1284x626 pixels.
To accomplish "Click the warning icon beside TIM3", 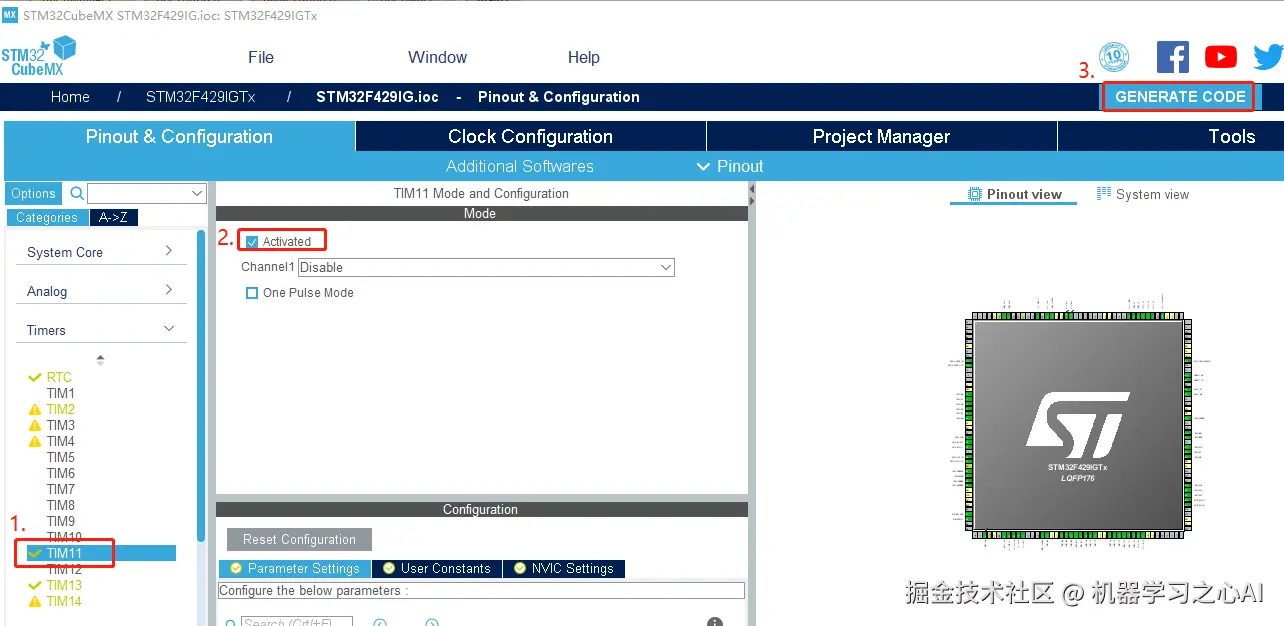I will point(35,425).
